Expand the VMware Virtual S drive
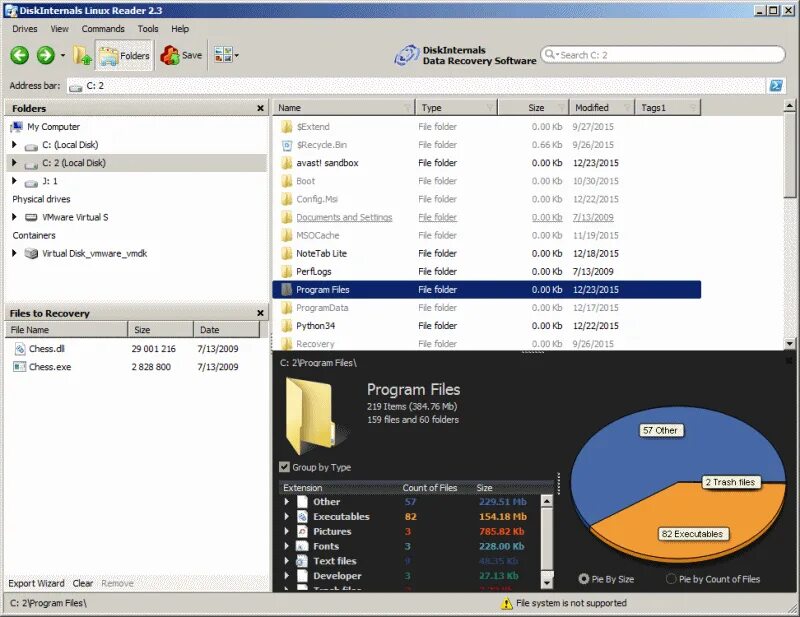 [14, 217]
